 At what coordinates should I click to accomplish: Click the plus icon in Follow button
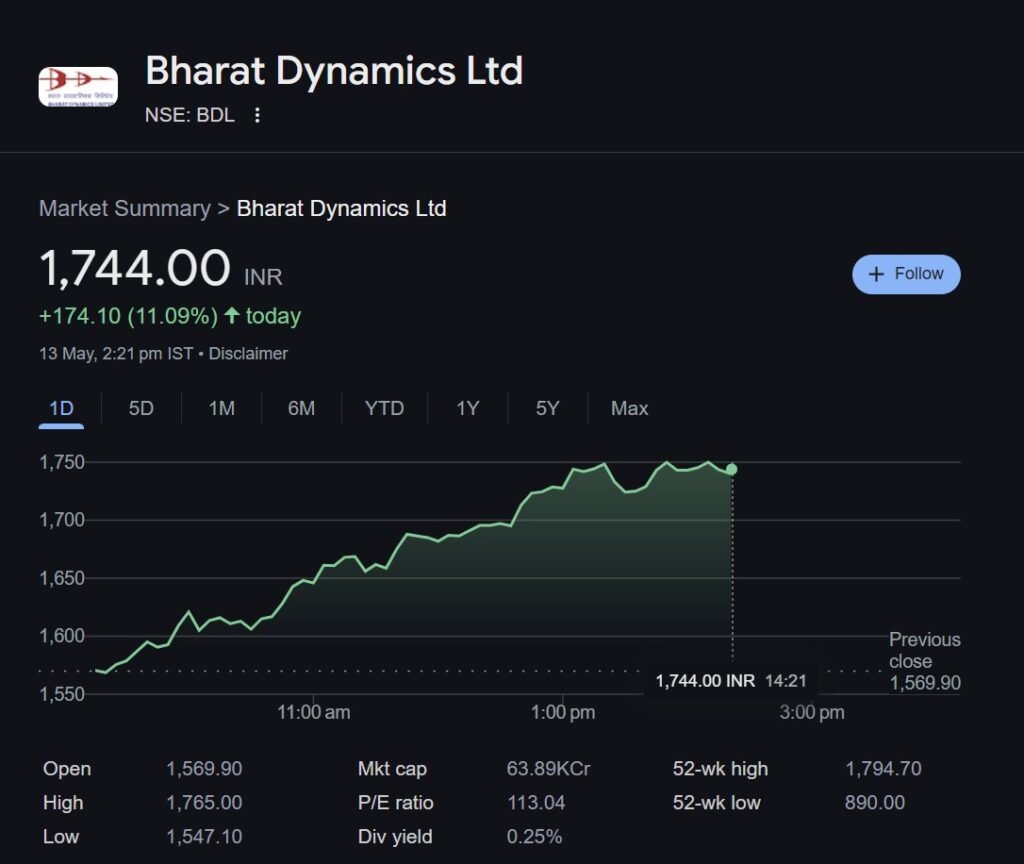tap(876, 274)
